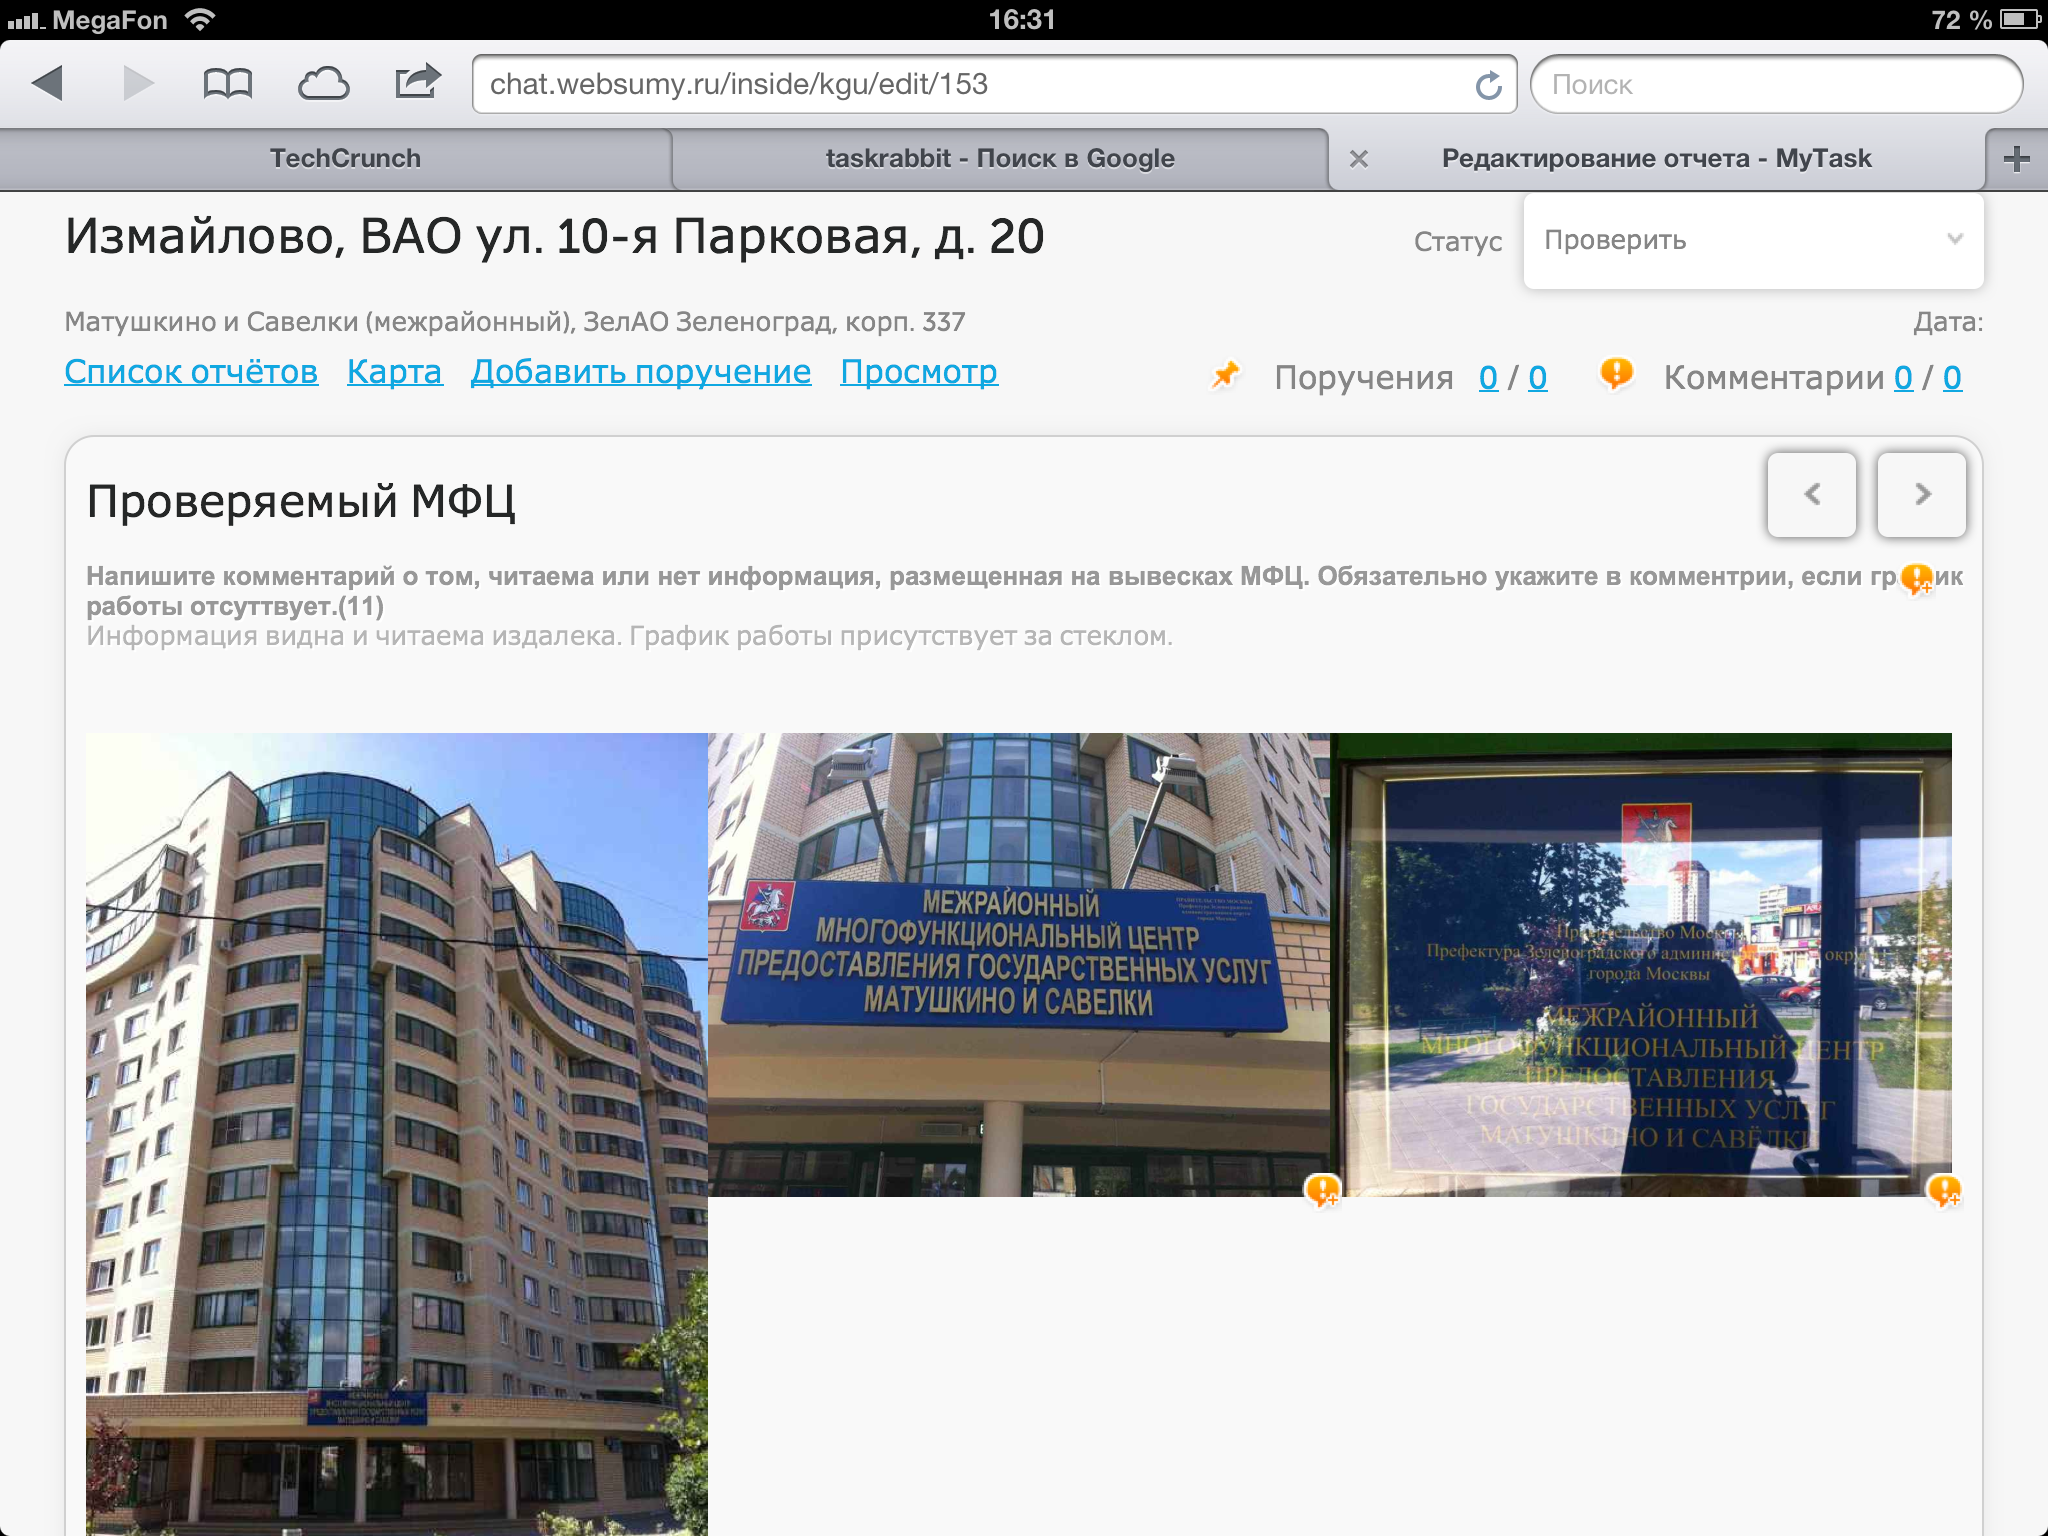
Task: Open the Список отчётов link
Action: click(x=191, y=372)
